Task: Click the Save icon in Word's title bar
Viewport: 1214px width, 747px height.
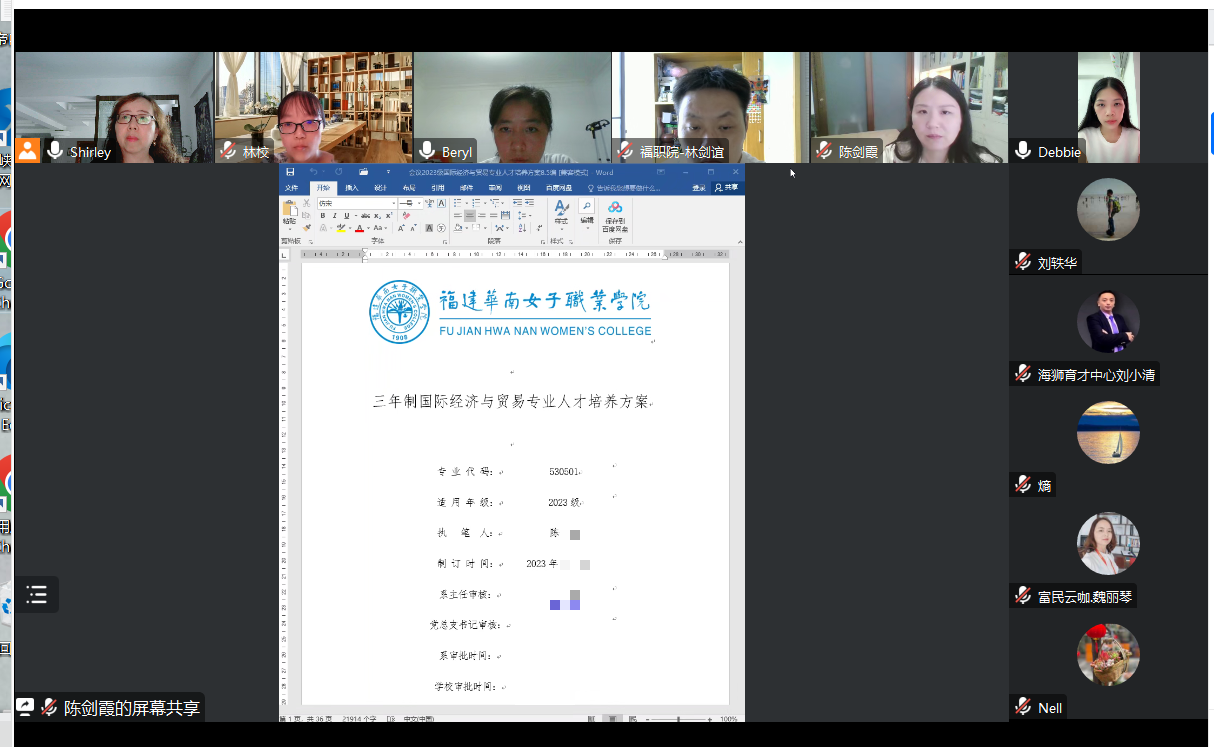Action: pyautogui.click(x=290, y=172)
